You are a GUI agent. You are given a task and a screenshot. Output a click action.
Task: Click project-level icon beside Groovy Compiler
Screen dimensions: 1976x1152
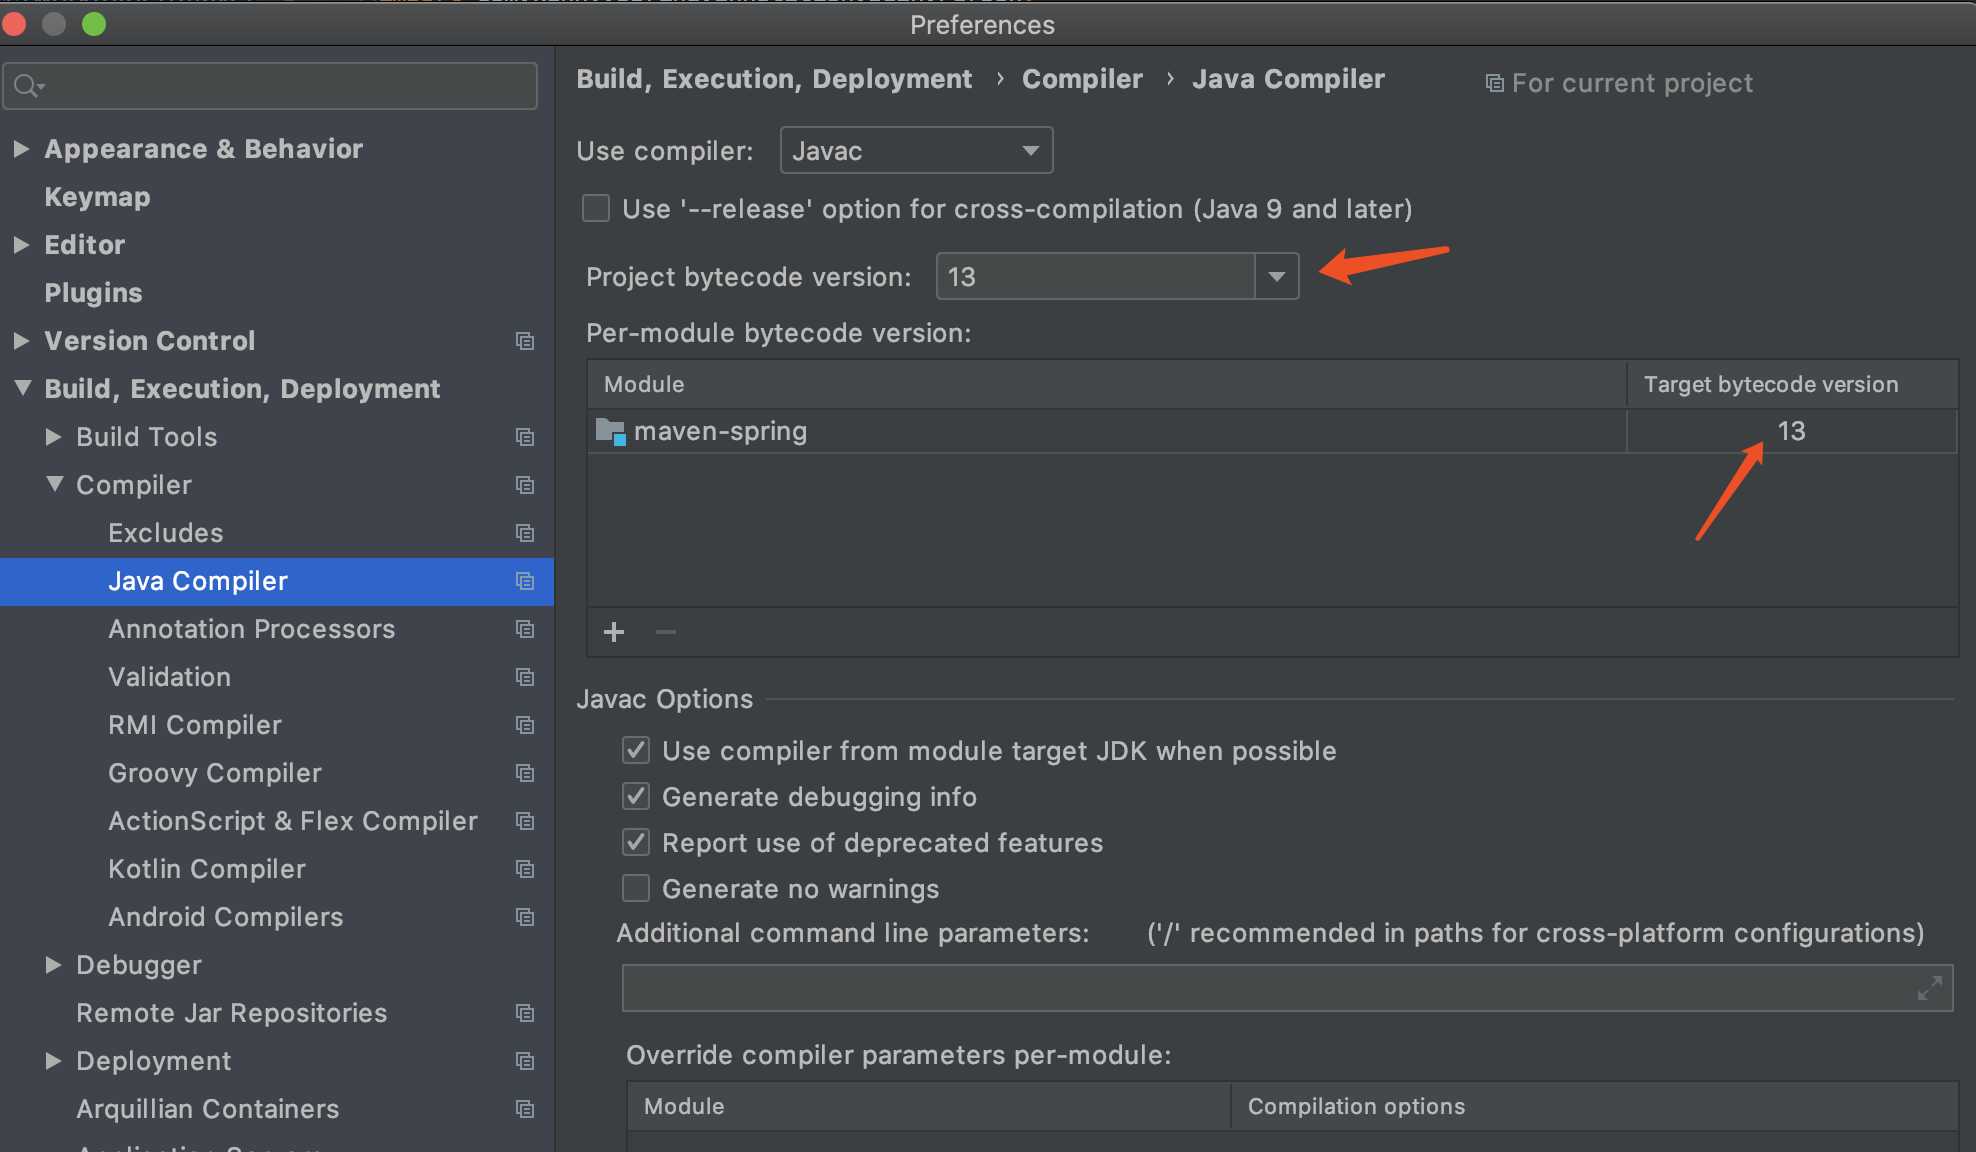pos(525,773)
